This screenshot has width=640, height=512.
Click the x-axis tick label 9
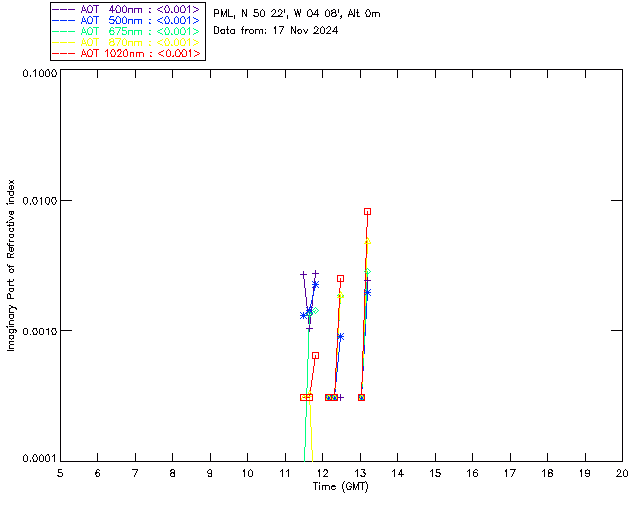(210, 473)
